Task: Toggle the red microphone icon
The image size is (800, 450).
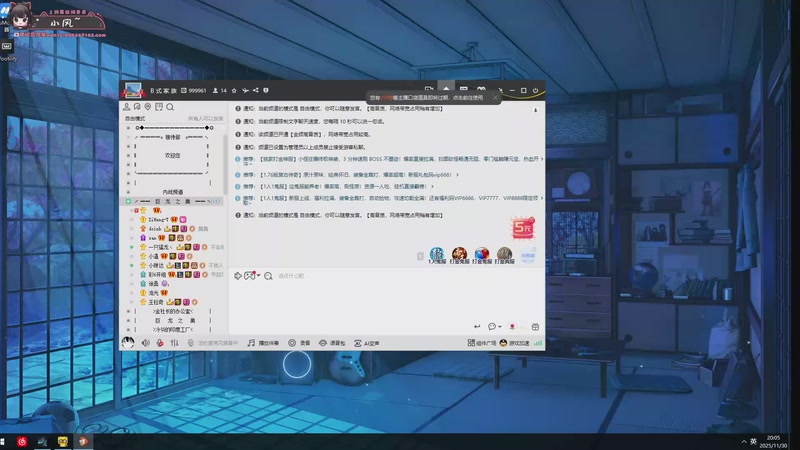Action: (160, 343)
